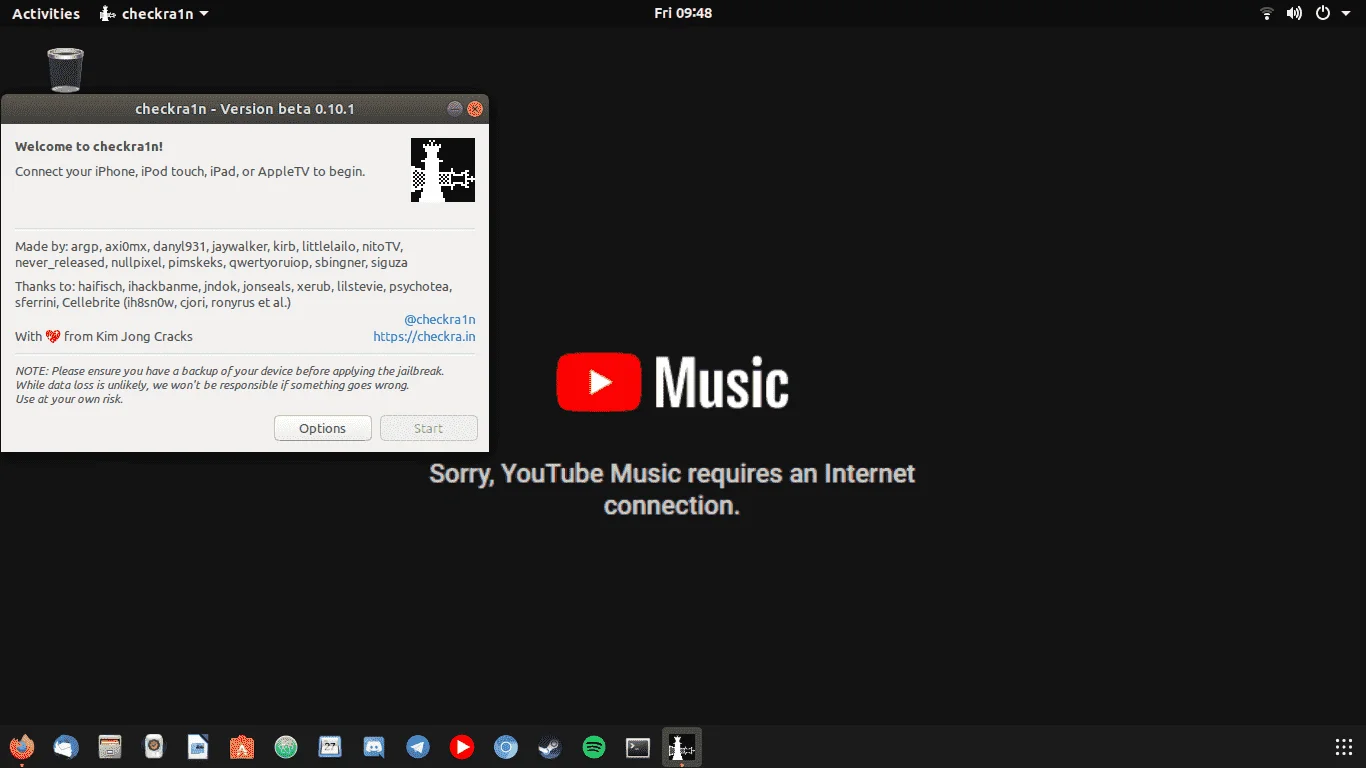Click 'Connect your iPhone, iPod touch' text

click(190, 171)
